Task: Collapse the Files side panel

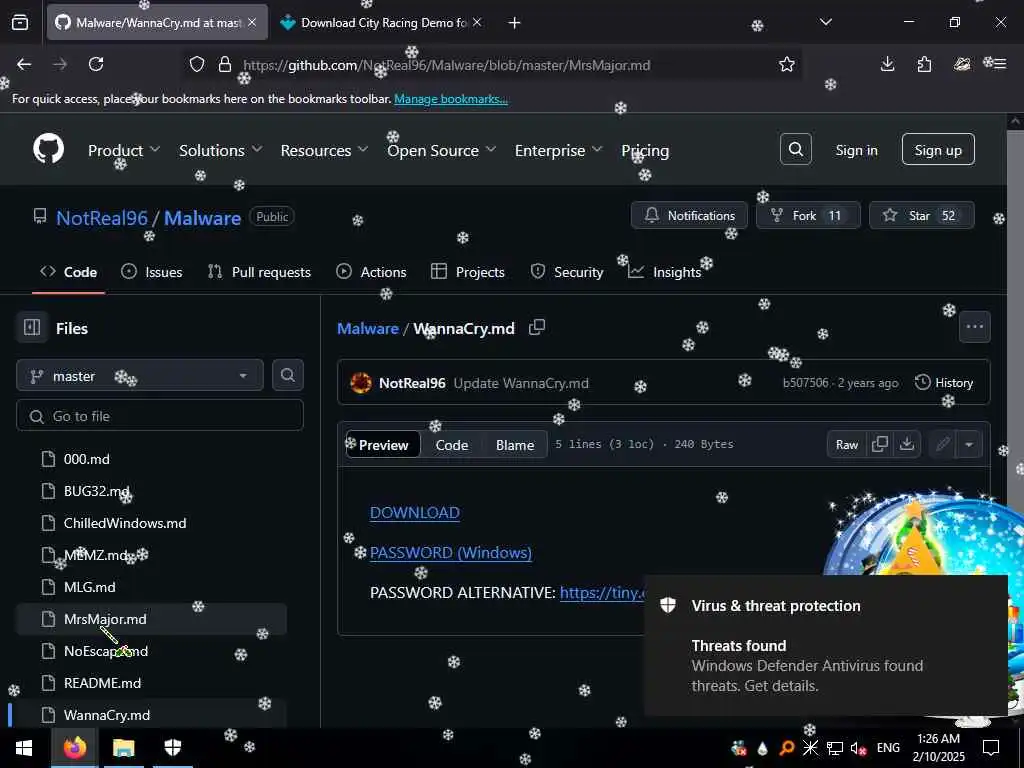Action: (32, 327)
